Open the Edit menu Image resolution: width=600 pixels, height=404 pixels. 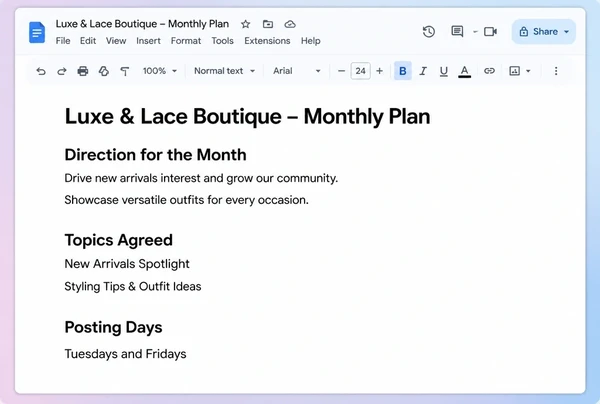coord(88,41)
